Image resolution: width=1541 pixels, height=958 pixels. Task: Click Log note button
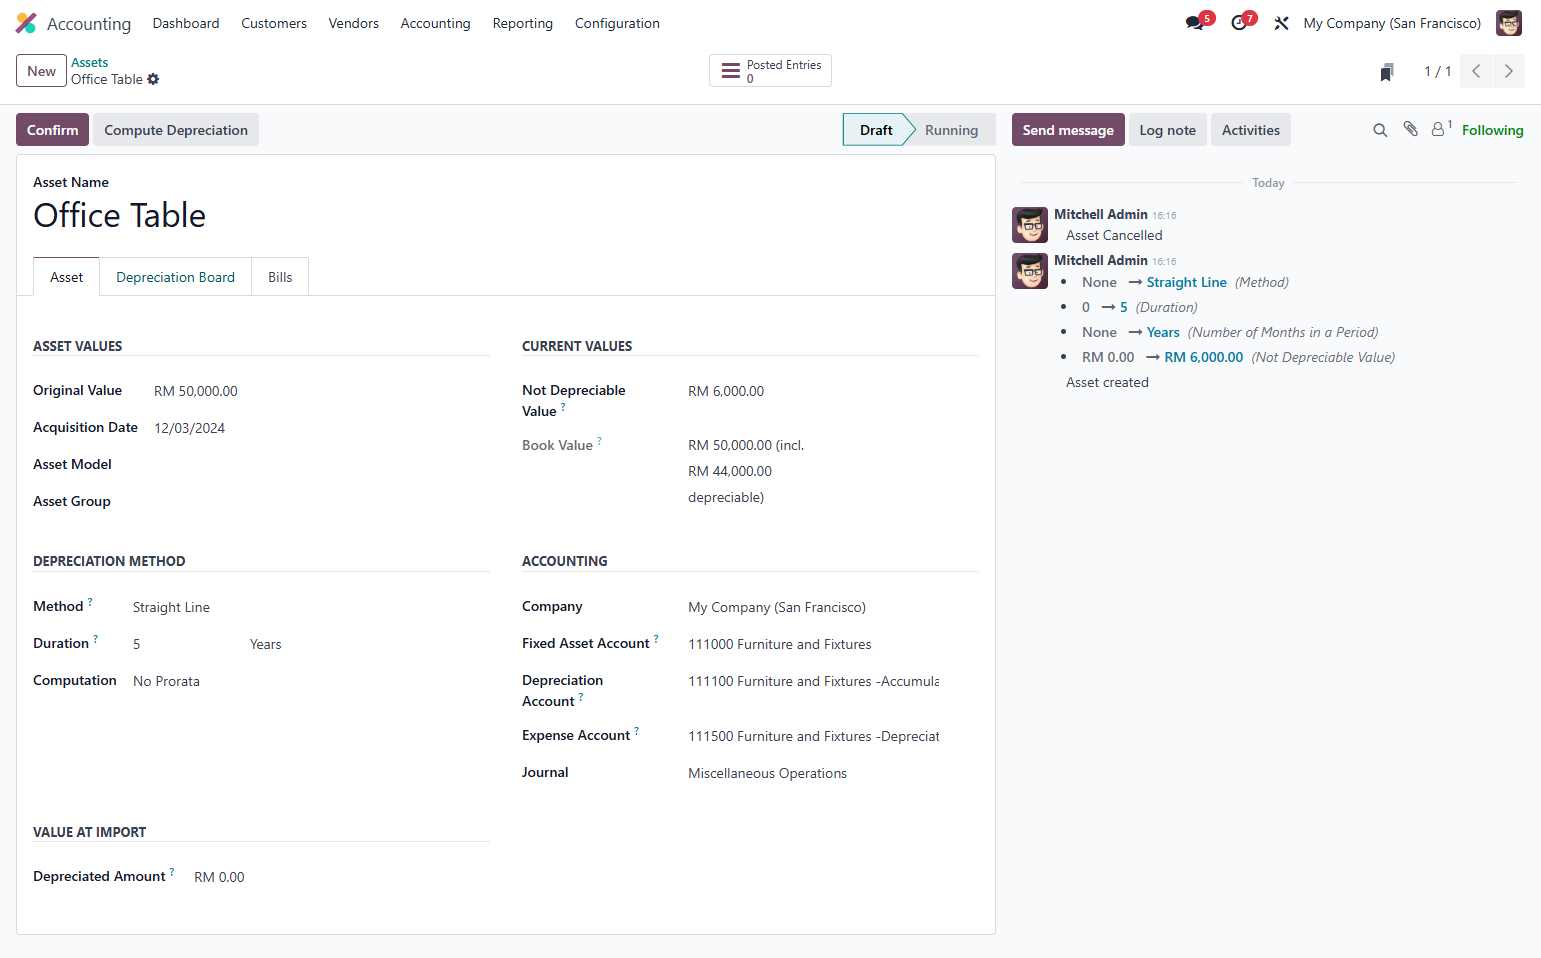(x=1167, y=130)
